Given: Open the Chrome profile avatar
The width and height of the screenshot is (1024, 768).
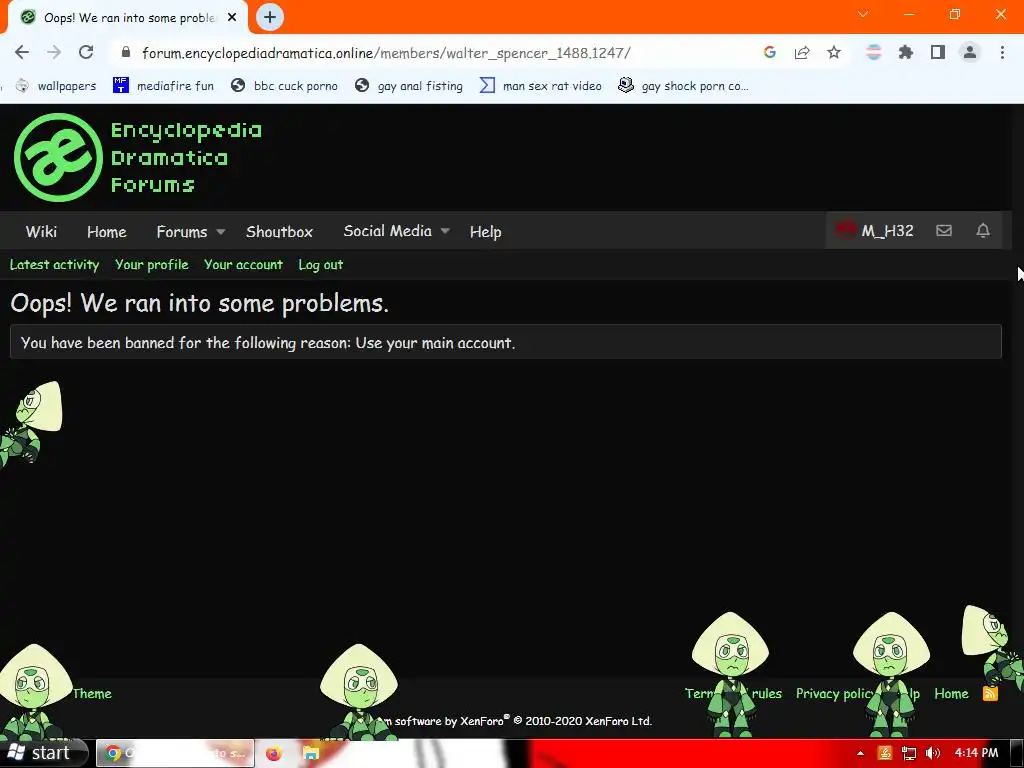Looking at the screenshot, I should [x=970, y=52].
